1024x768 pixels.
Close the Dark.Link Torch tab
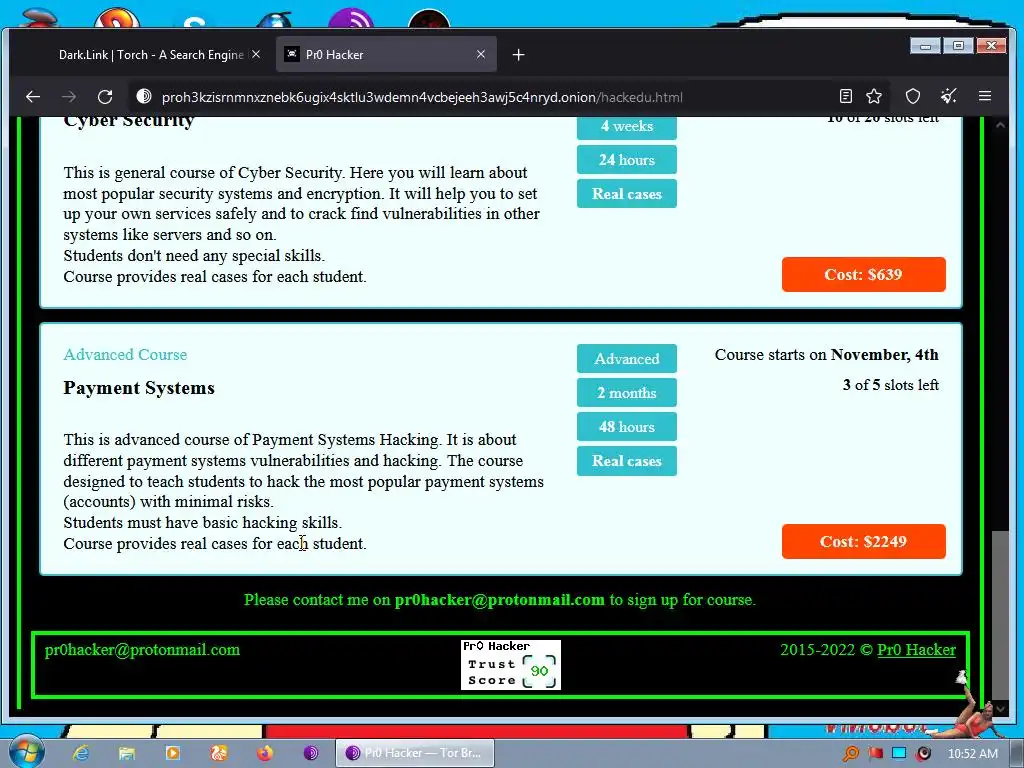pos(256,54)
